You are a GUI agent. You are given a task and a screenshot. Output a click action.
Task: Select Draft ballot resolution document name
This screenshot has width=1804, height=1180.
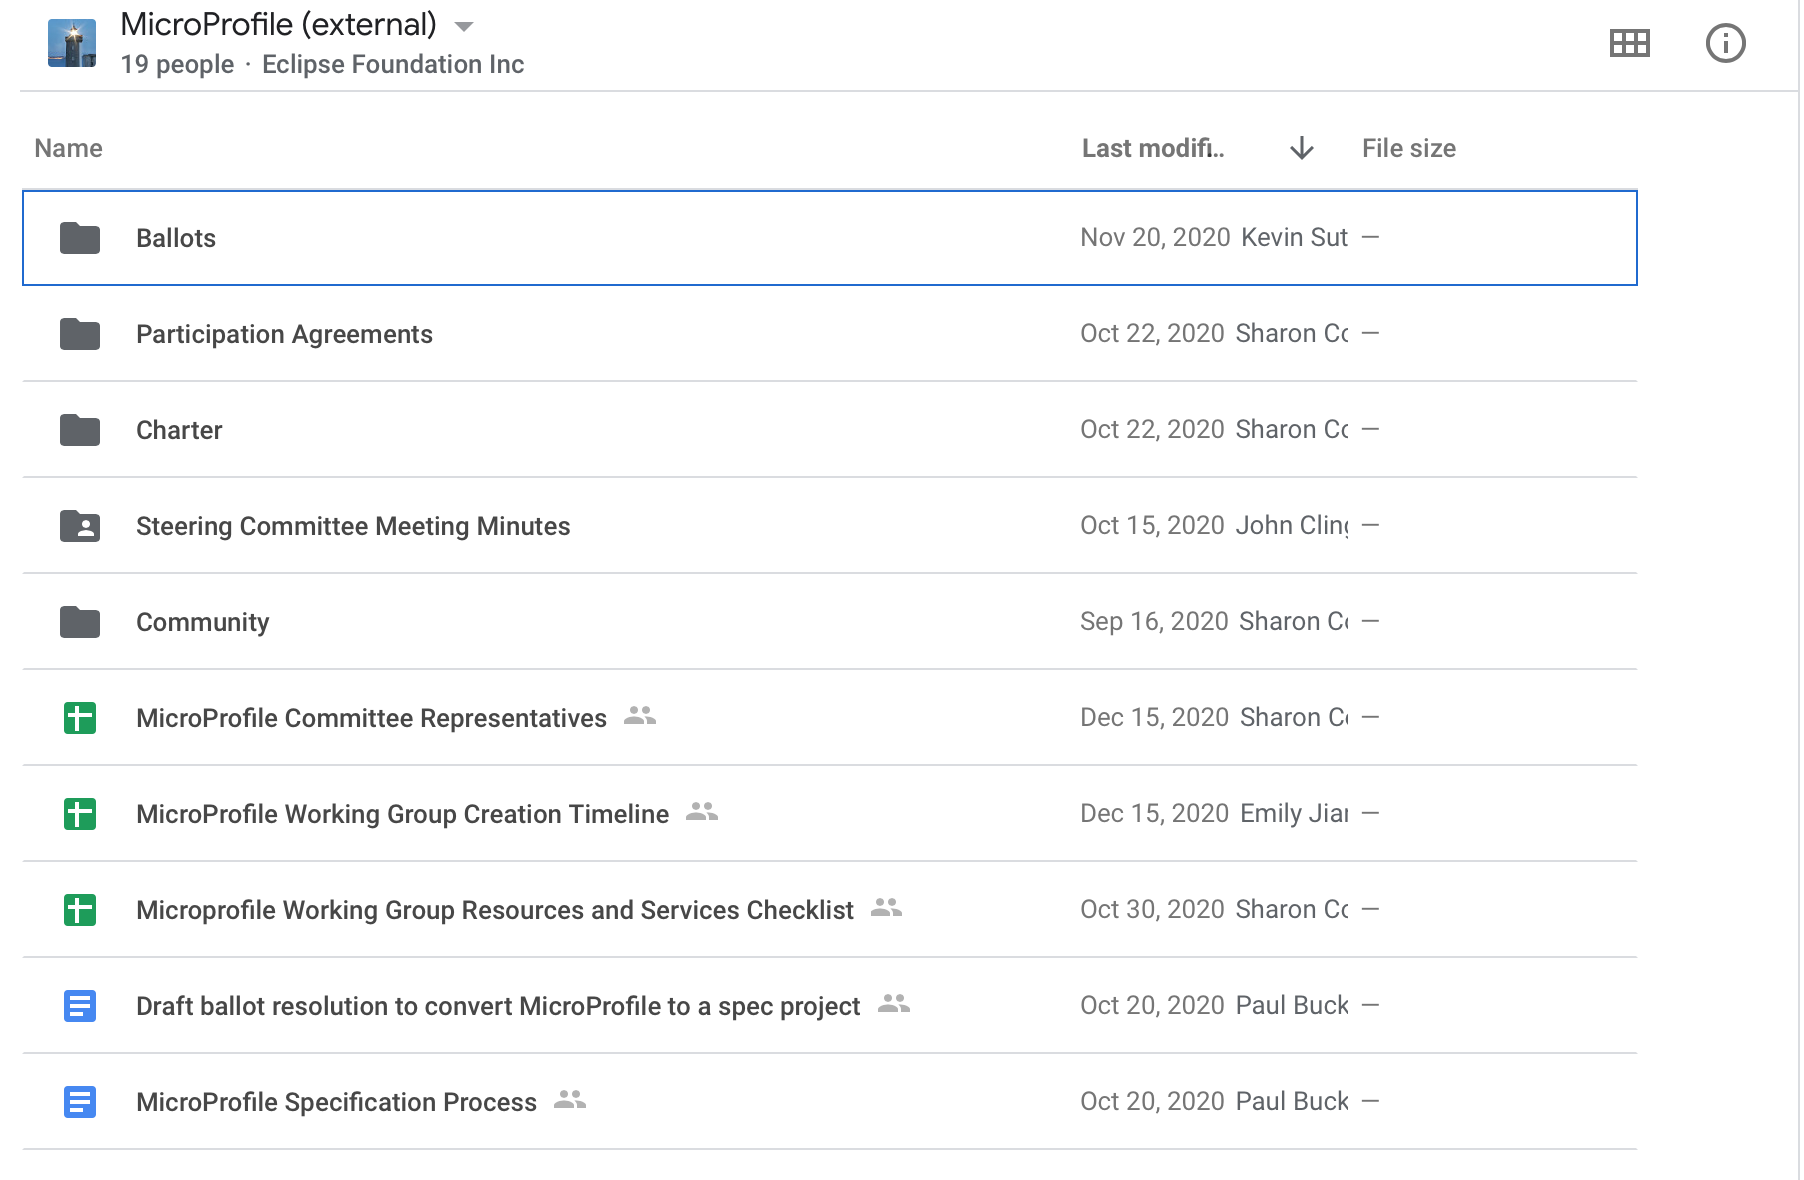pos(498,1006)
